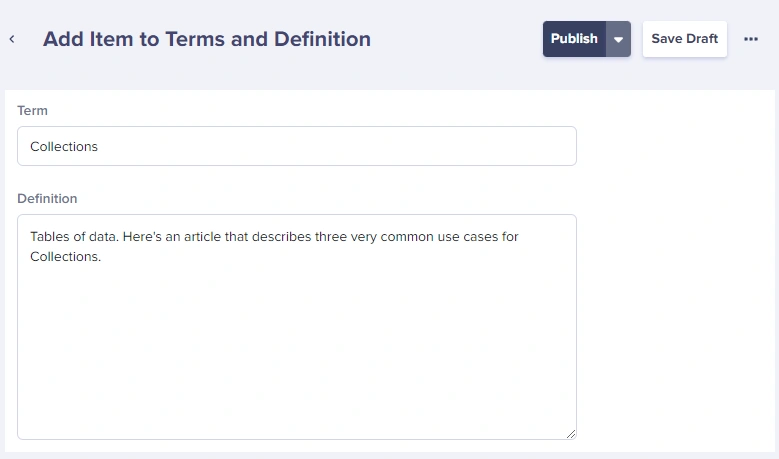Grab the Definition textarea resize handle
Viewport: 779px width, 459px height.
point(571,434)
